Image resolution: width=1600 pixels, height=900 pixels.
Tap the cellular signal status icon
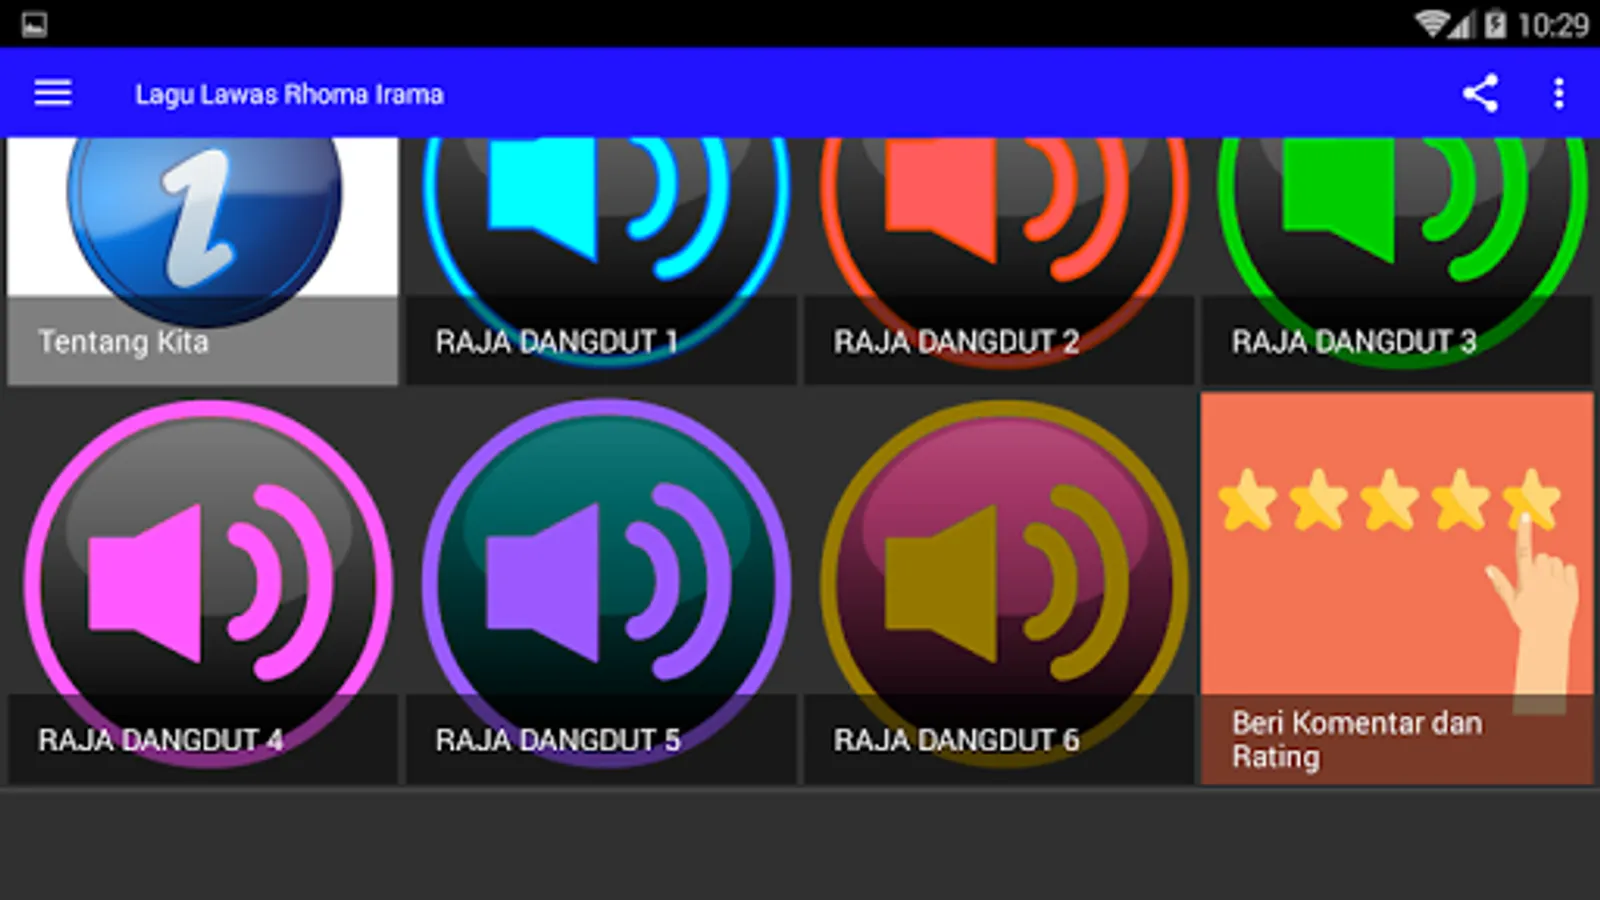(x=1462, y=24)
